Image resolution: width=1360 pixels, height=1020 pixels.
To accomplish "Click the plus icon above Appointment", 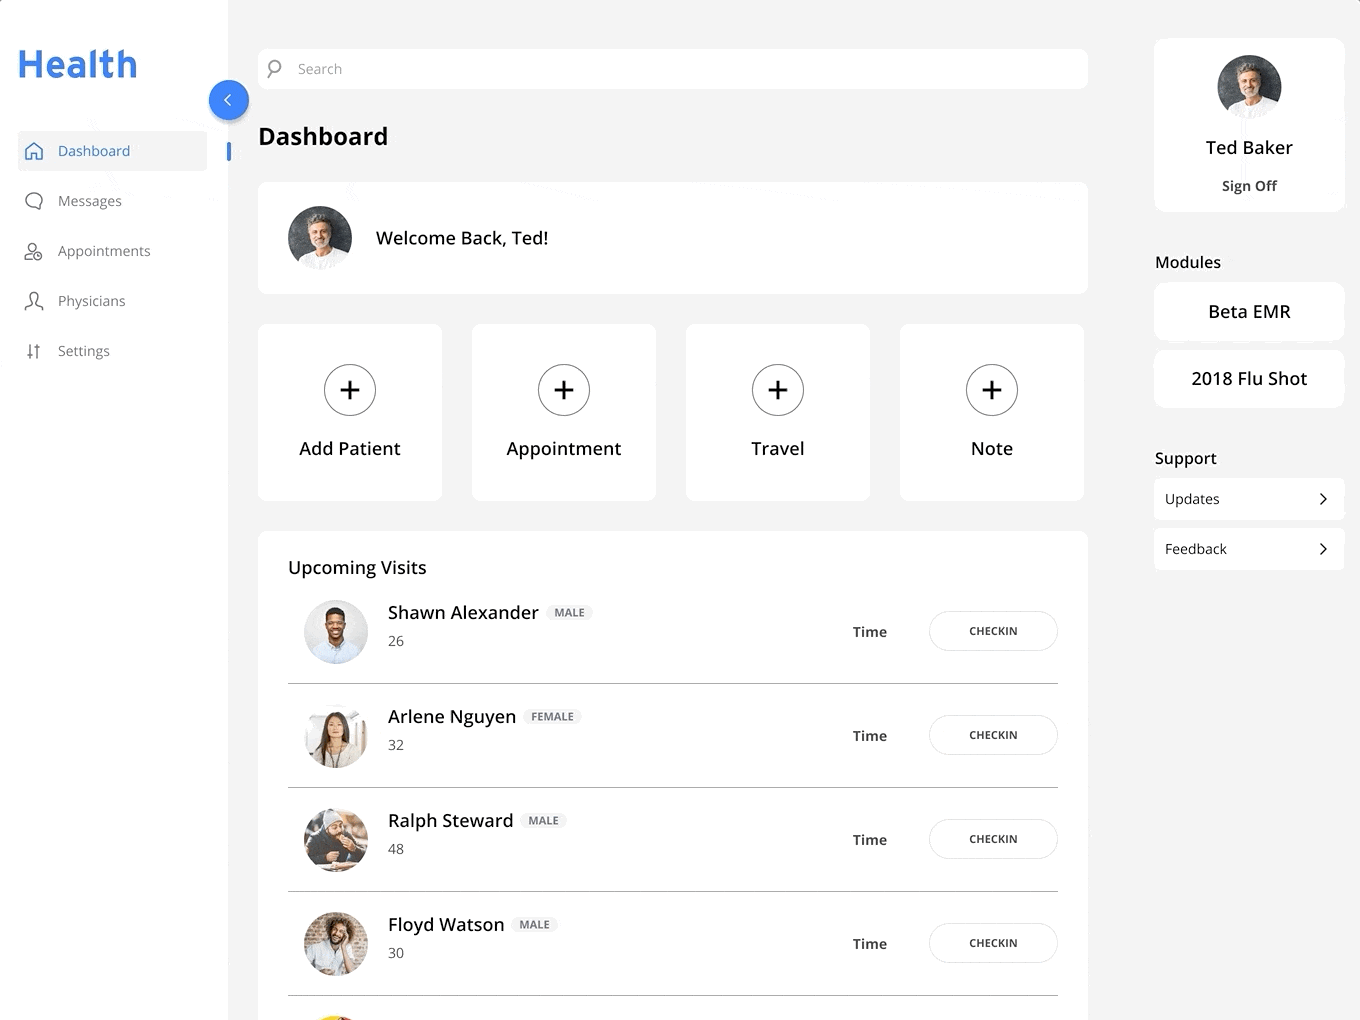I will tap(564, 390).
